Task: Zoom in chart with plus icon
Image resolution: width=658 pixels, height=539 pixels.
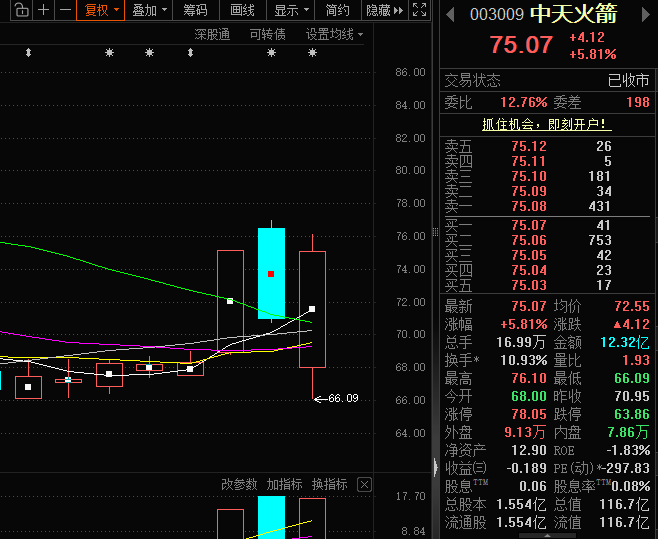Action: 43,10
